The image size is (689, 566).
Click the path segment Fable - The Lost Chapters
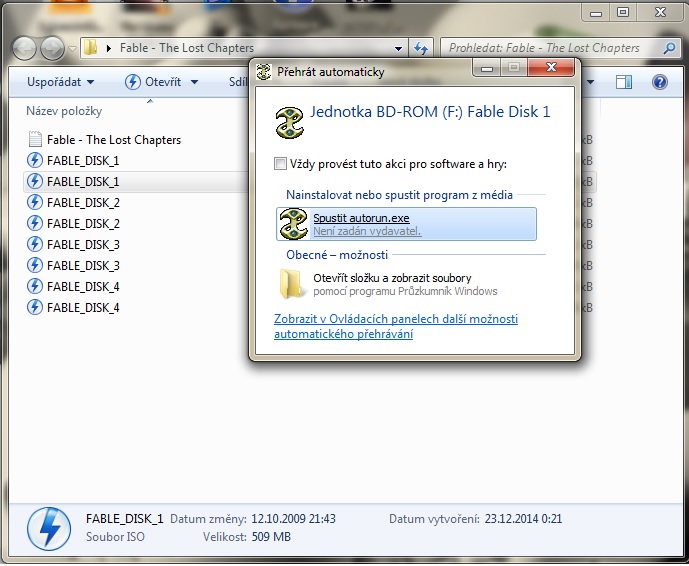pos(187,48)
